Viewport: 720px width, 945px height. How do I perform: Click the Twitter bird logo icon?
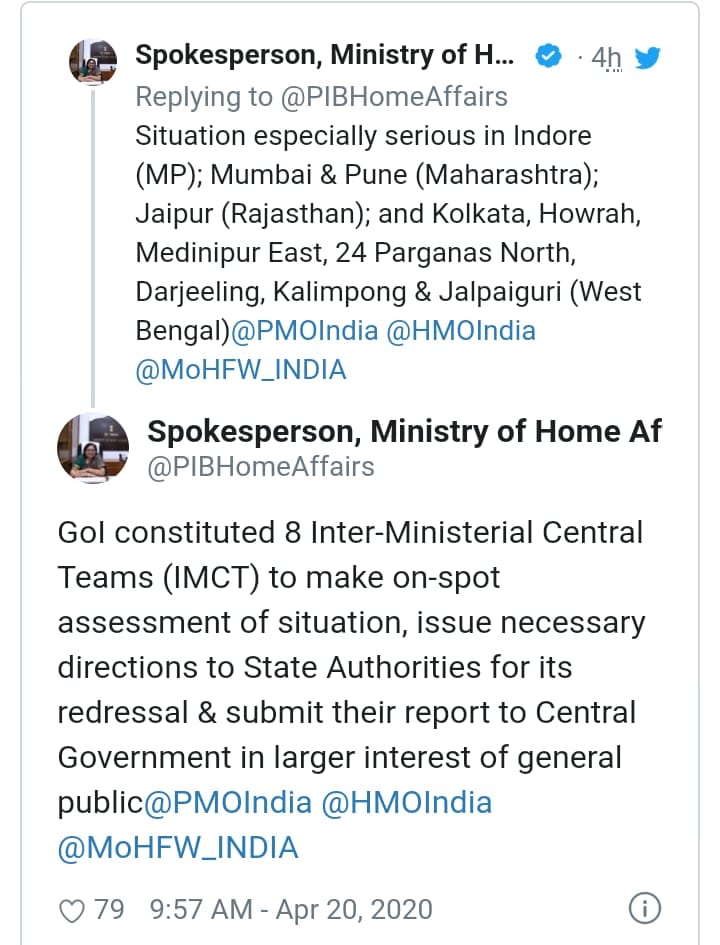[x=647, y=58]
